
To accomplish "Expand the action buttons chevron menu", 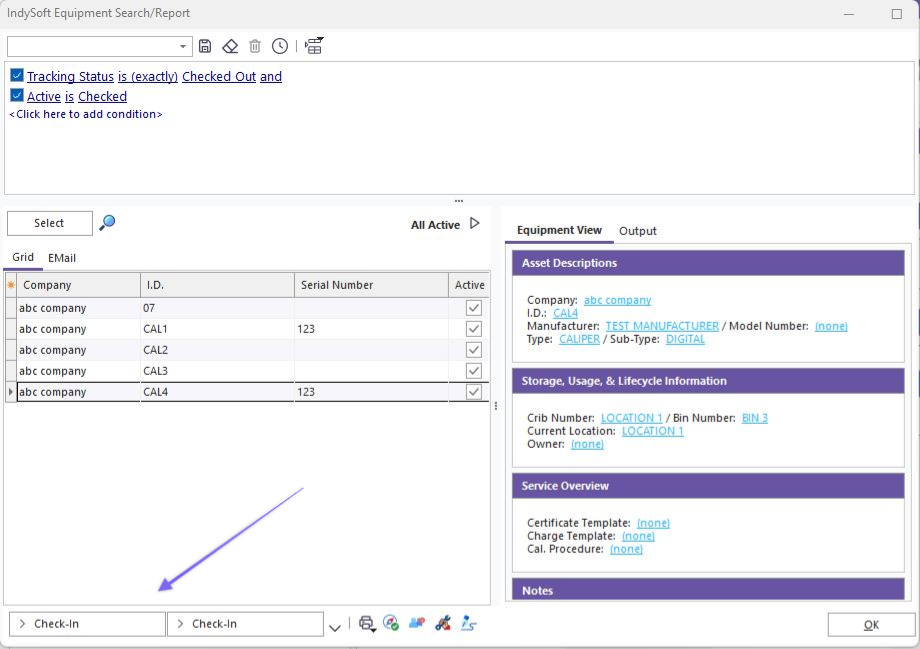I will tap(334, 627).
